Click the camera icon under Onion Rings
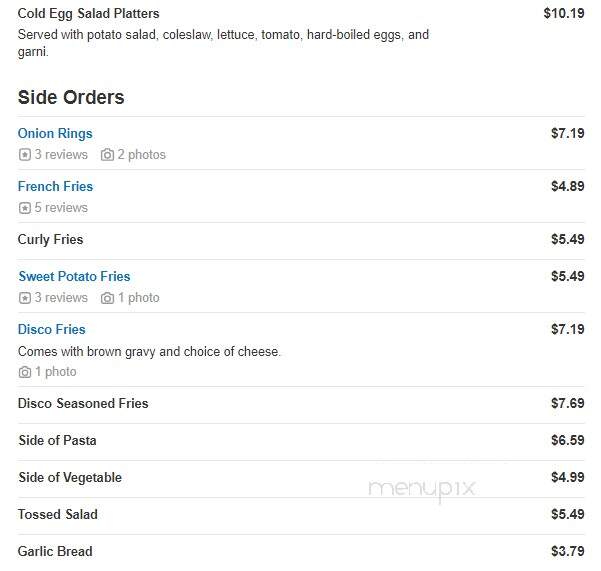Screen dimensions: 601x571 (107, 155)
